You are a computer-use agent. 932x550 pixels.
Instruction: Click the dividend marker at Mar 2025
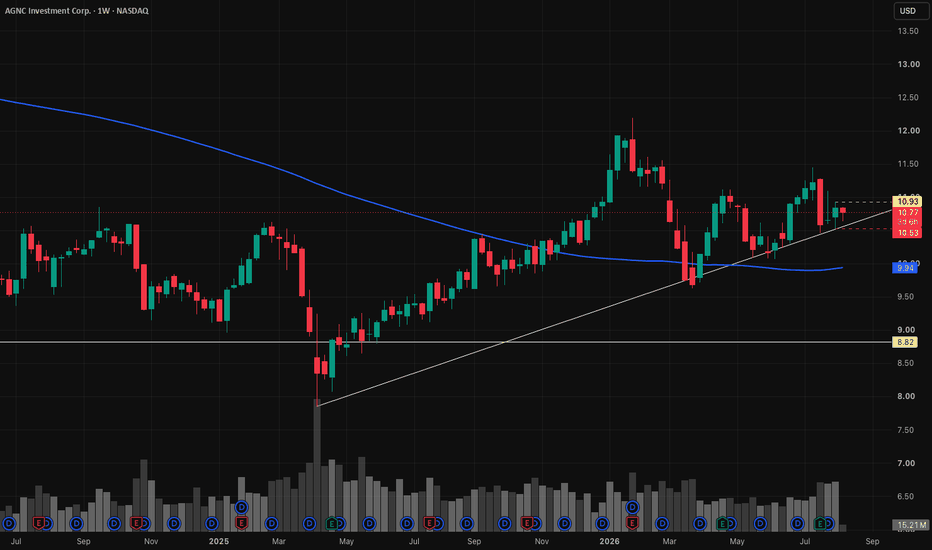point(272,524)
